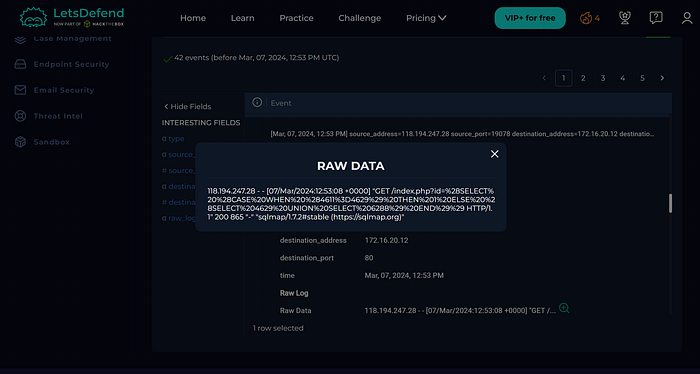Click the Event column header
700x374 pixels.
tap(281, 103)
